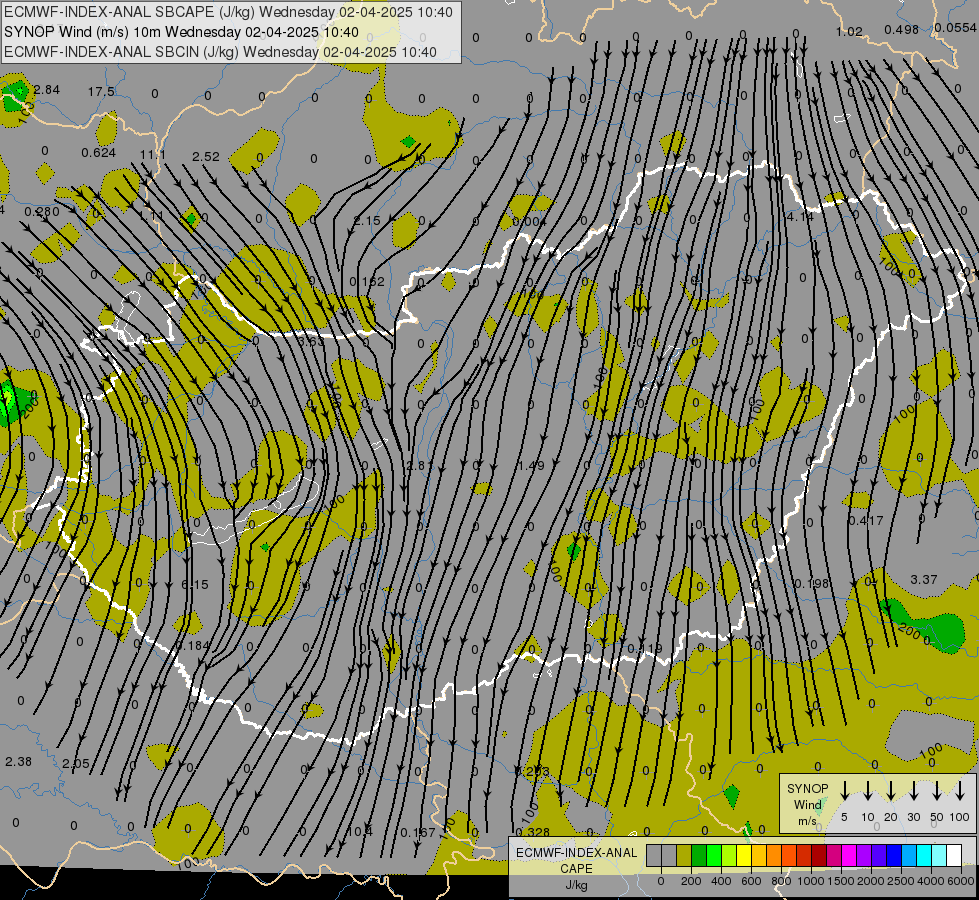Click the 200 tick on CAPE scale
The height and width of the screenshot is (900, 979).
coord(691,881)
